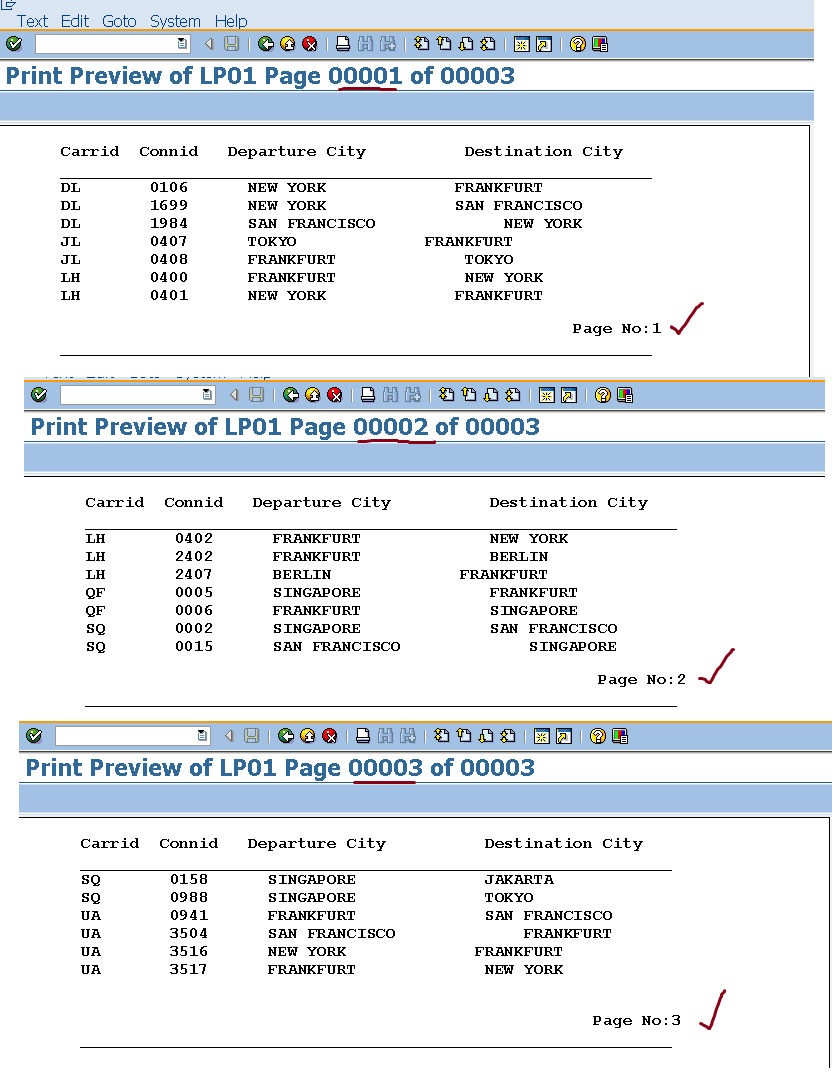Image resolution: width=832 pixels, height=1090 pixels.
Task: Open command field history dropdown in page 00002 toolbar
Action: pyautogui.click(x=207, y=396)
